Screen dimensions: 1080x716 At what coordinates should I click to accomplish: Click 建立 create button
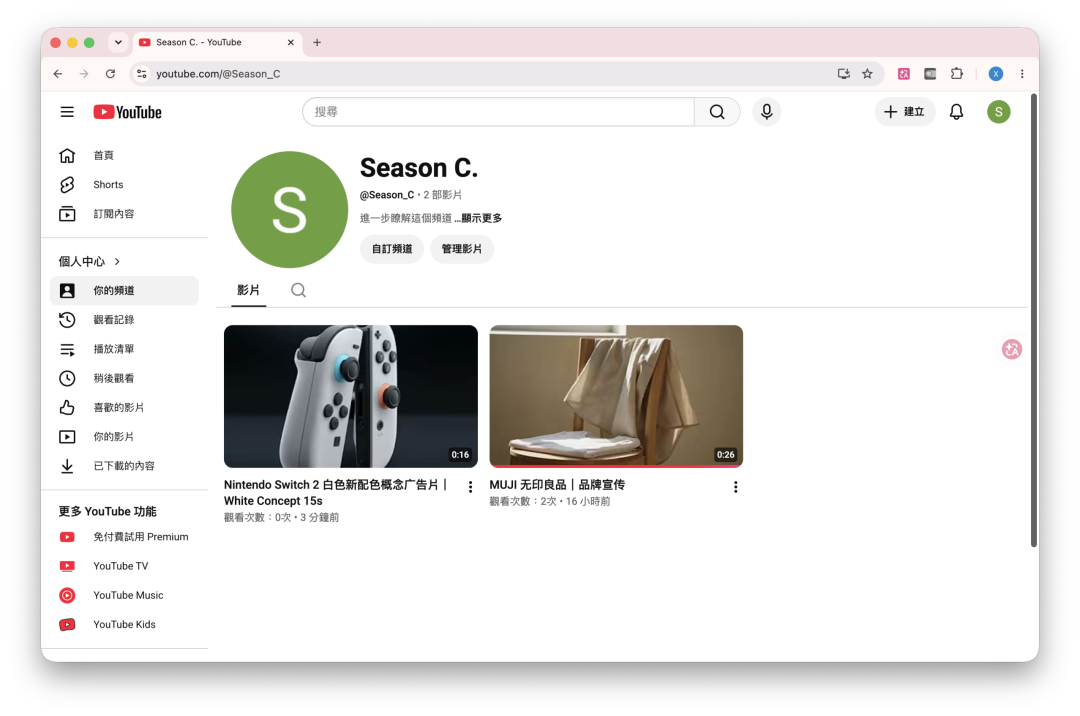click(x=904, y=112)
